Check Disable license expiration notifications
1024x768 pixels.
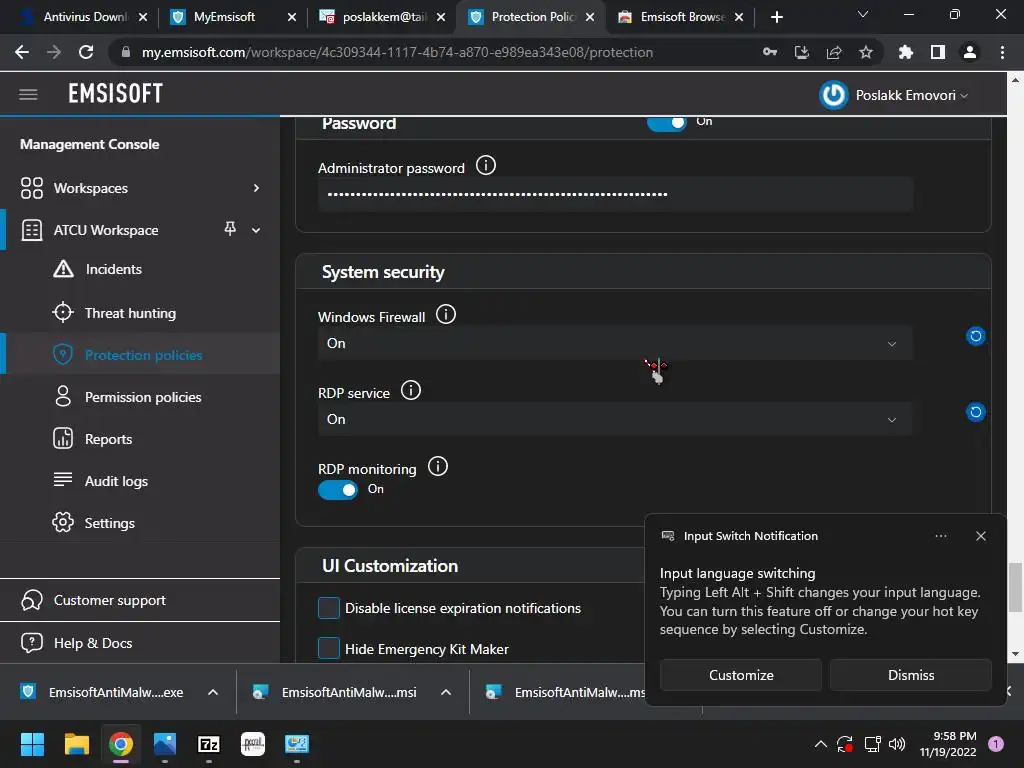[x=328, y=608]
